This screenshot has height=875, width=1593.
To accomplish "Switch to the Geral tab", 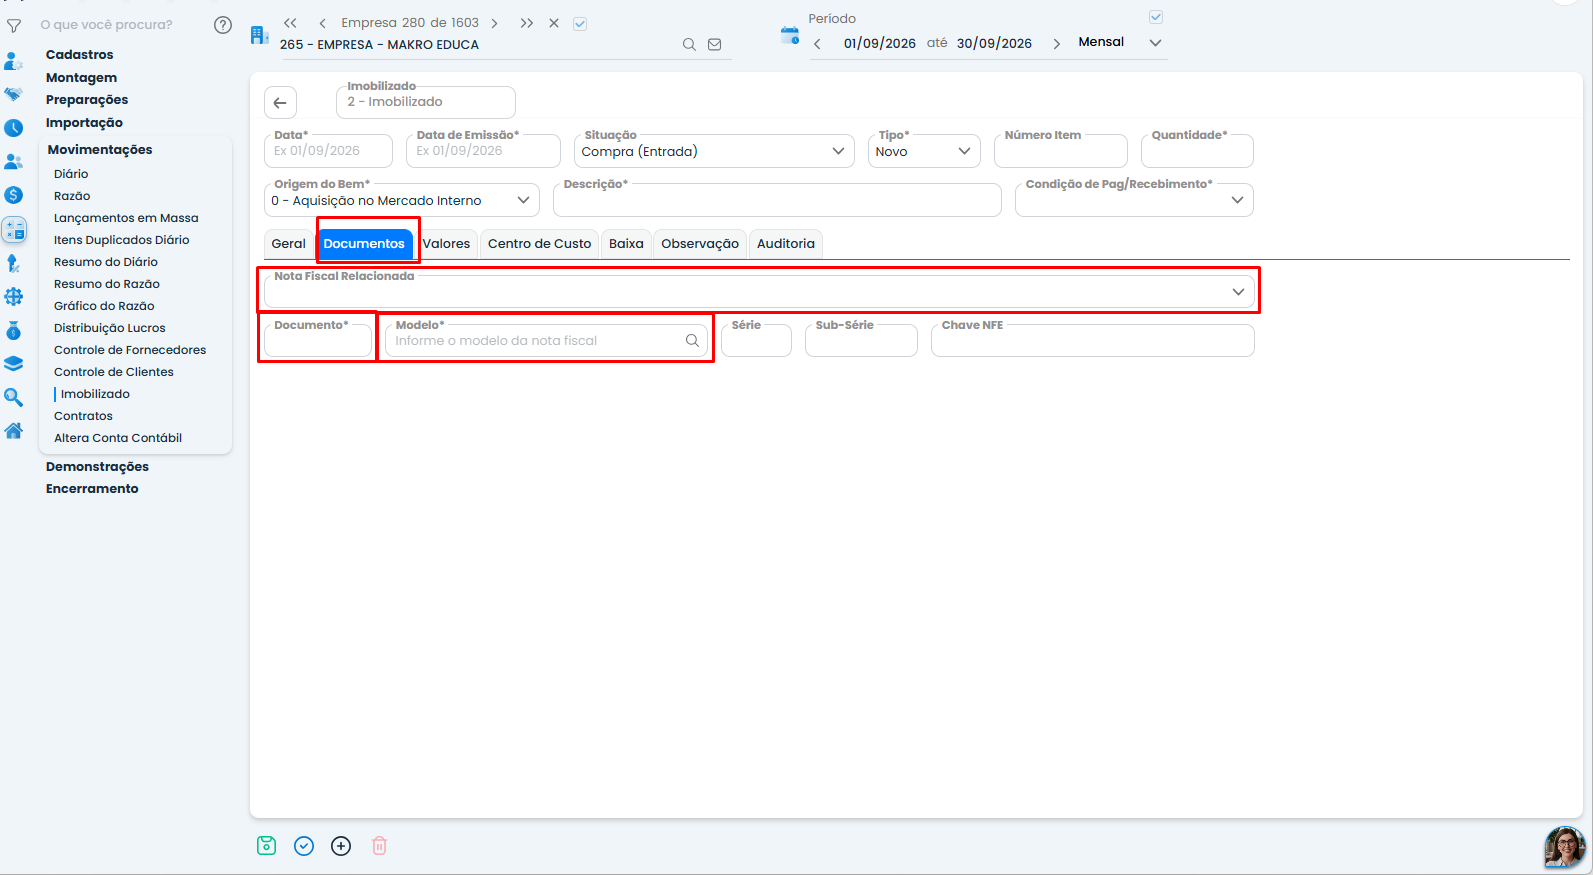I will pyautogui.click(x=289, y=244).
